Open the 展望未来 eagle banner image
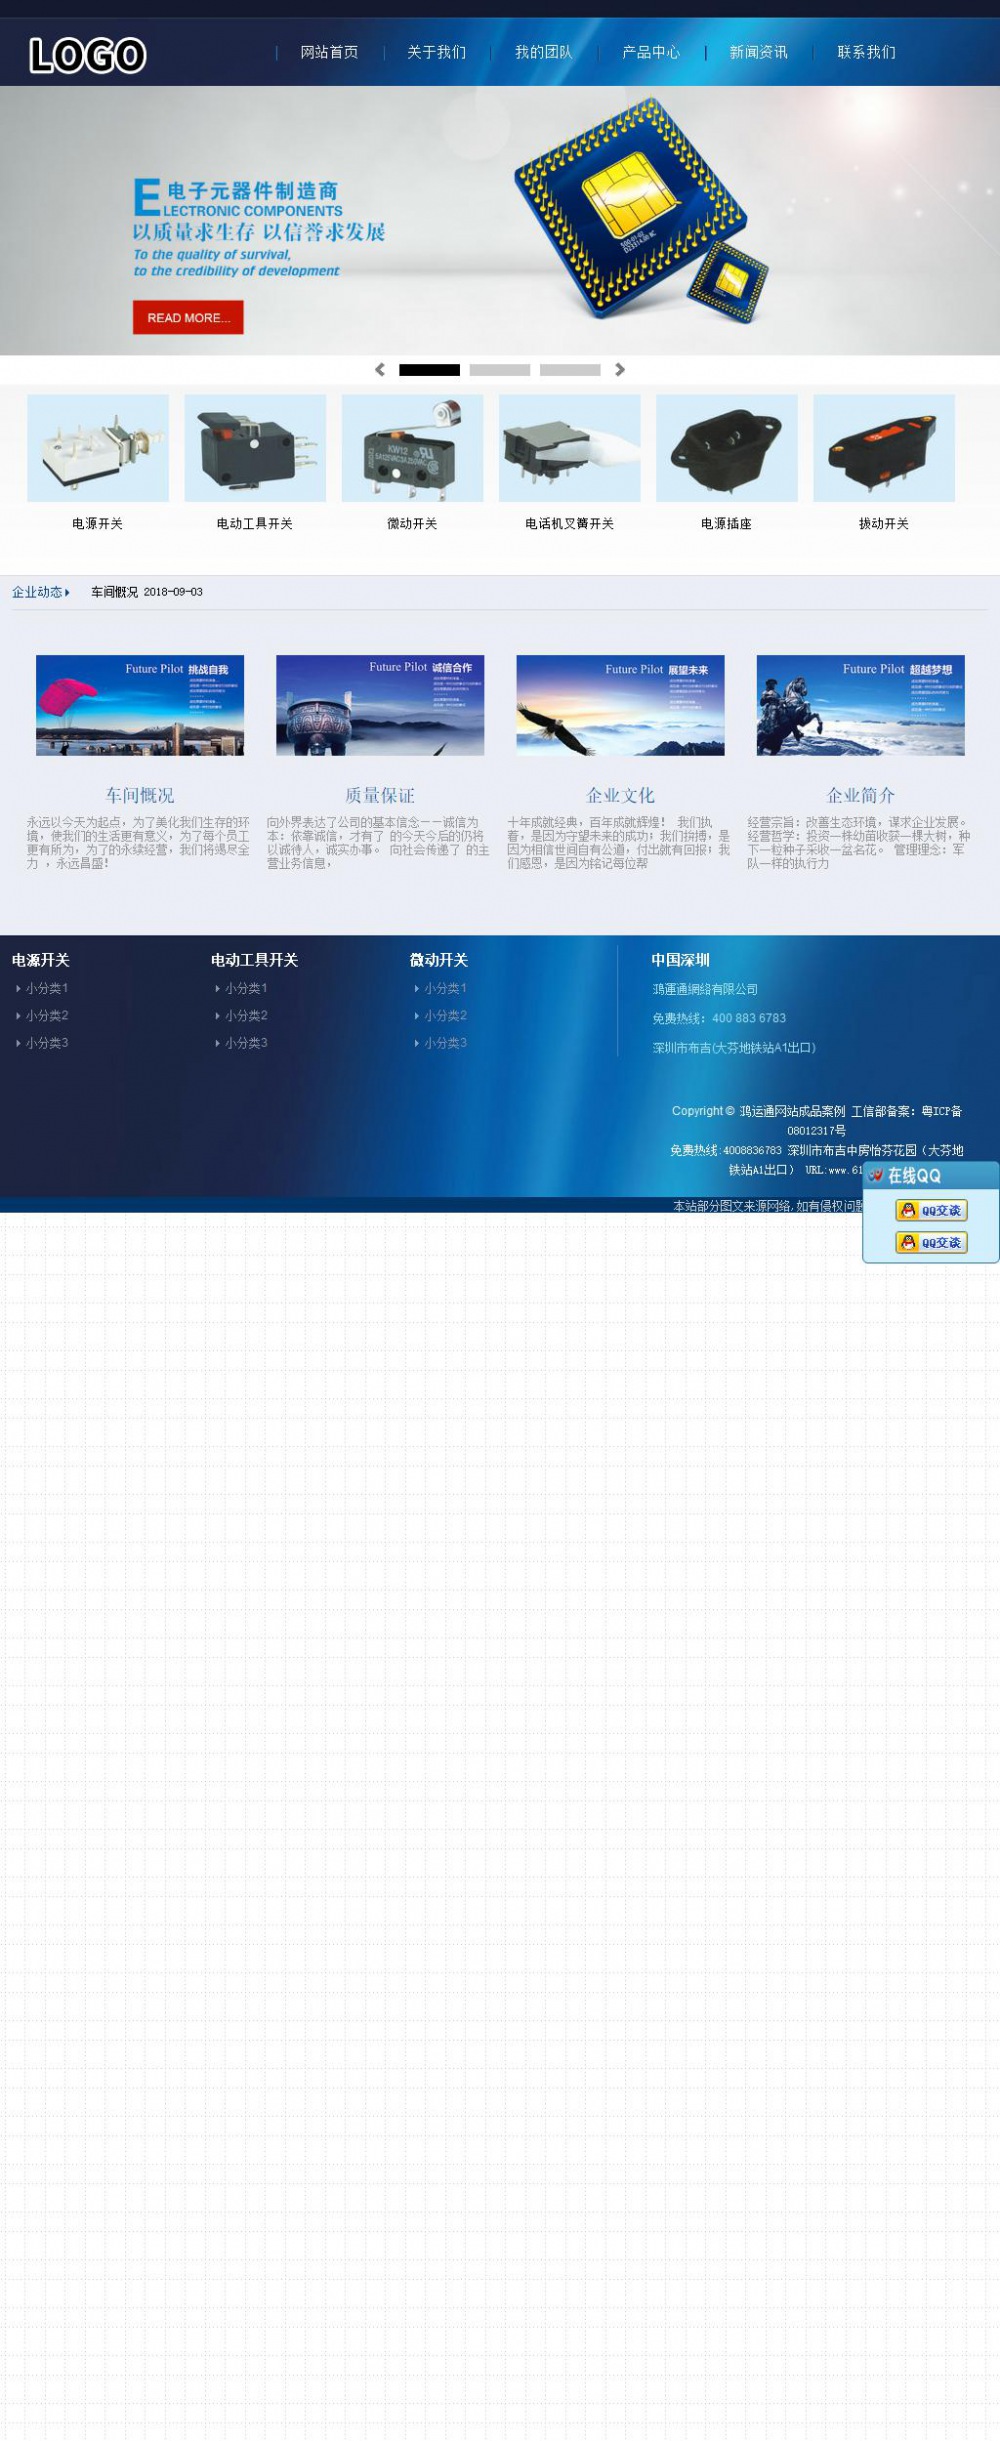 [x=620, y=705]
